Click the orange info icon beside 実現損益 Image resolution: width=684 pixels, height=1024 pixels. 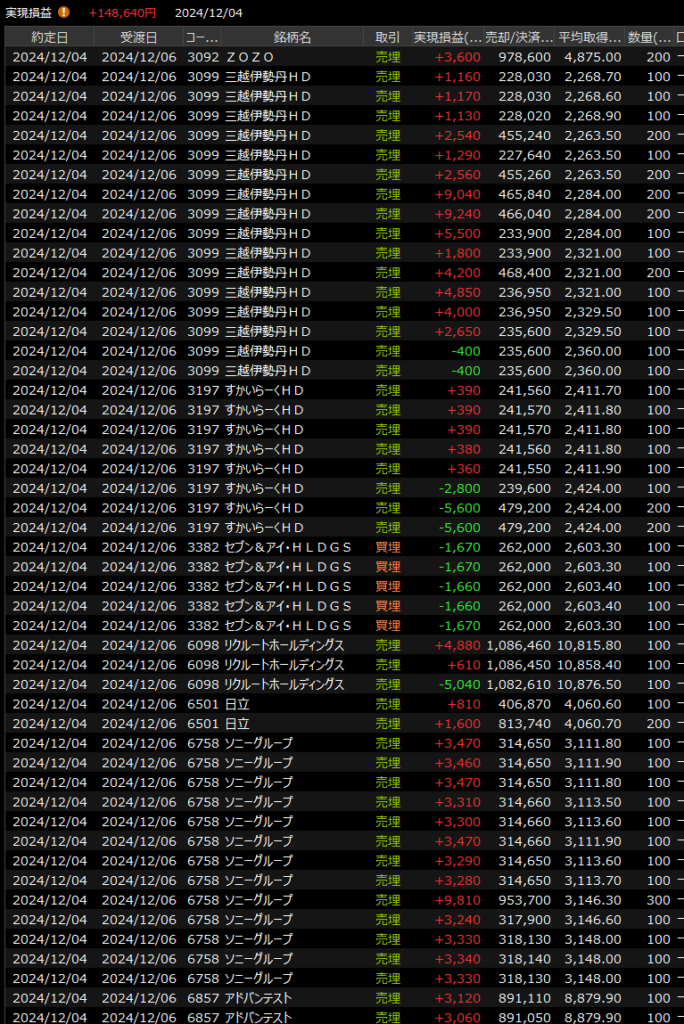(x=64, y=13)
